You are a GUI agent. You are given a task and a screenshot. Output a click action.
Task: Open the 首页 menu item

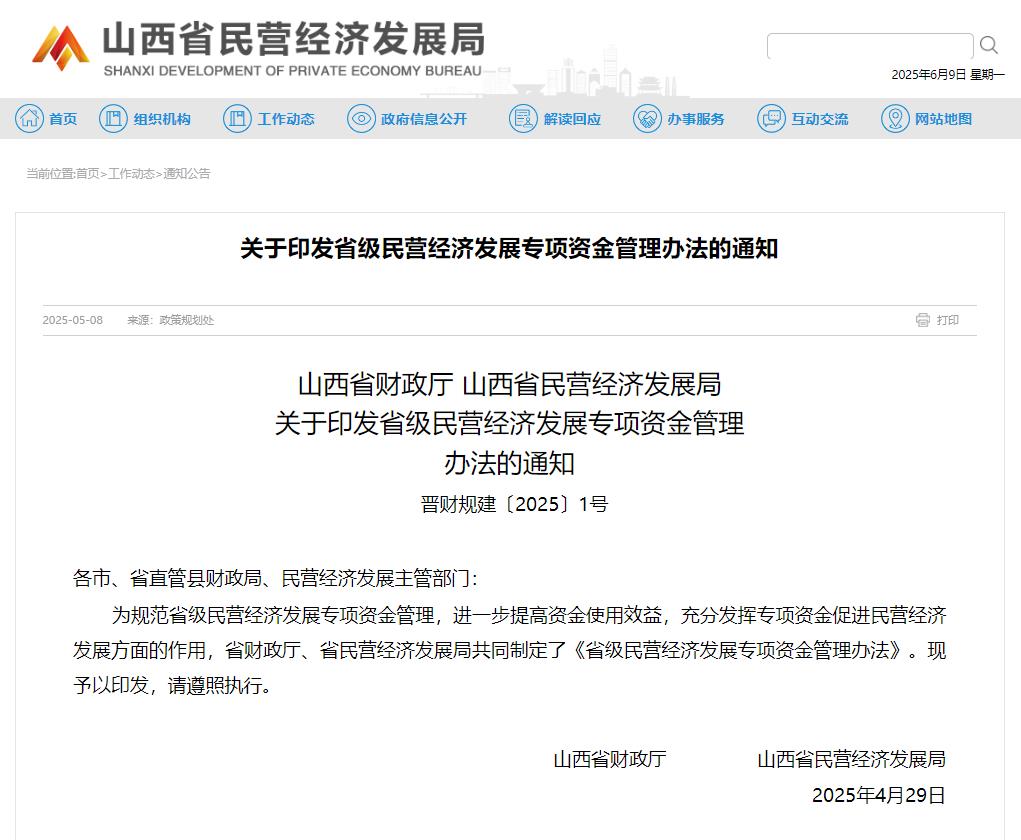(63, 119)
